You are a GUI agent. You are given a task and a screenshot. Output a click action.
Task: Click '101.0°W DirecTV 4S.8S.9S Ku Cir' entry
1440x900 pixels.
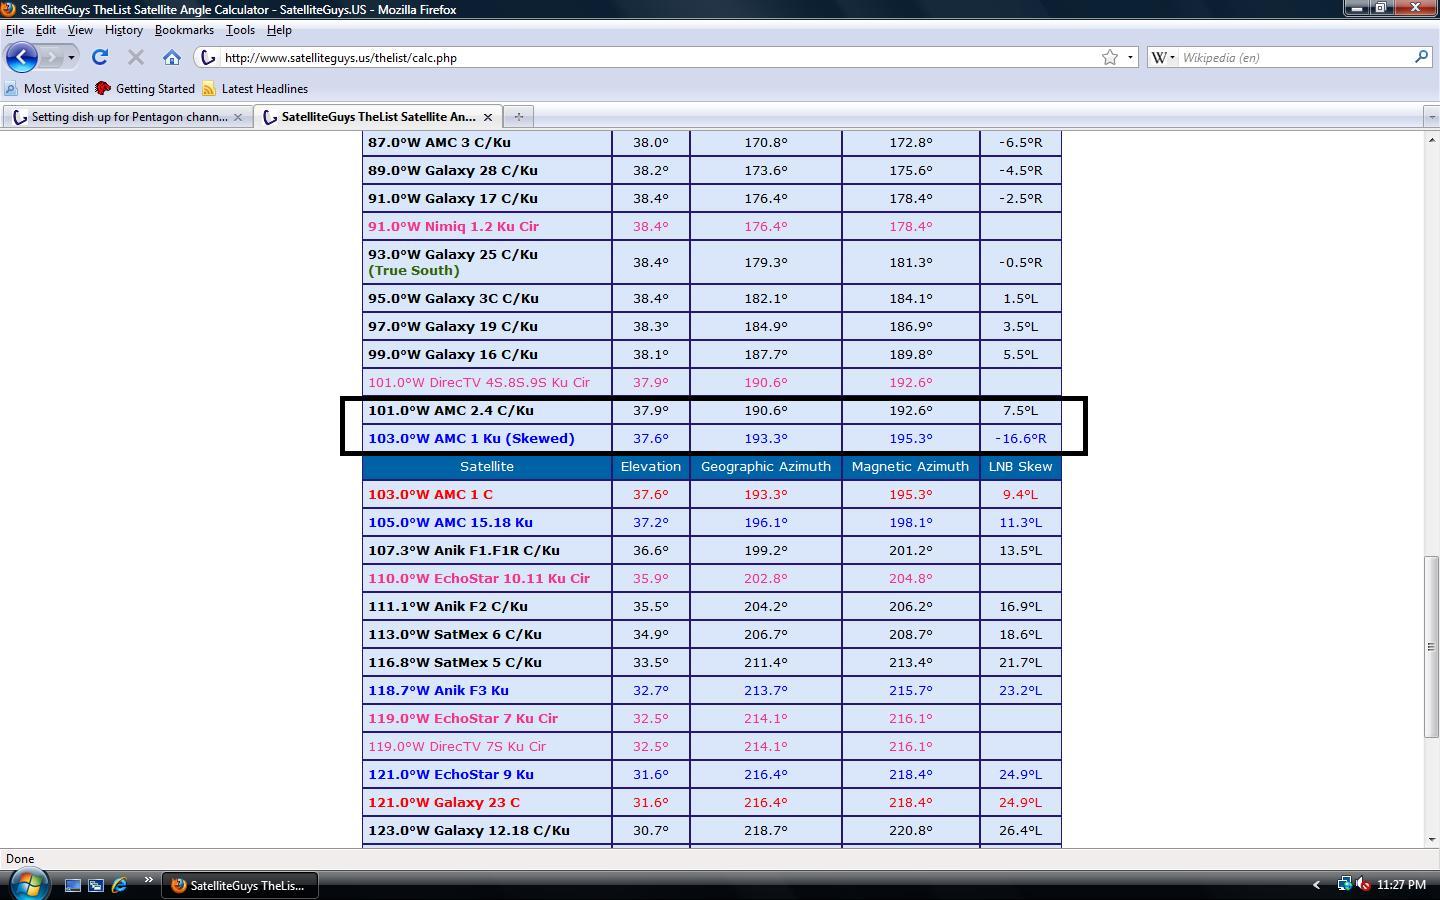pyautogui.click(x=479, y=382)
